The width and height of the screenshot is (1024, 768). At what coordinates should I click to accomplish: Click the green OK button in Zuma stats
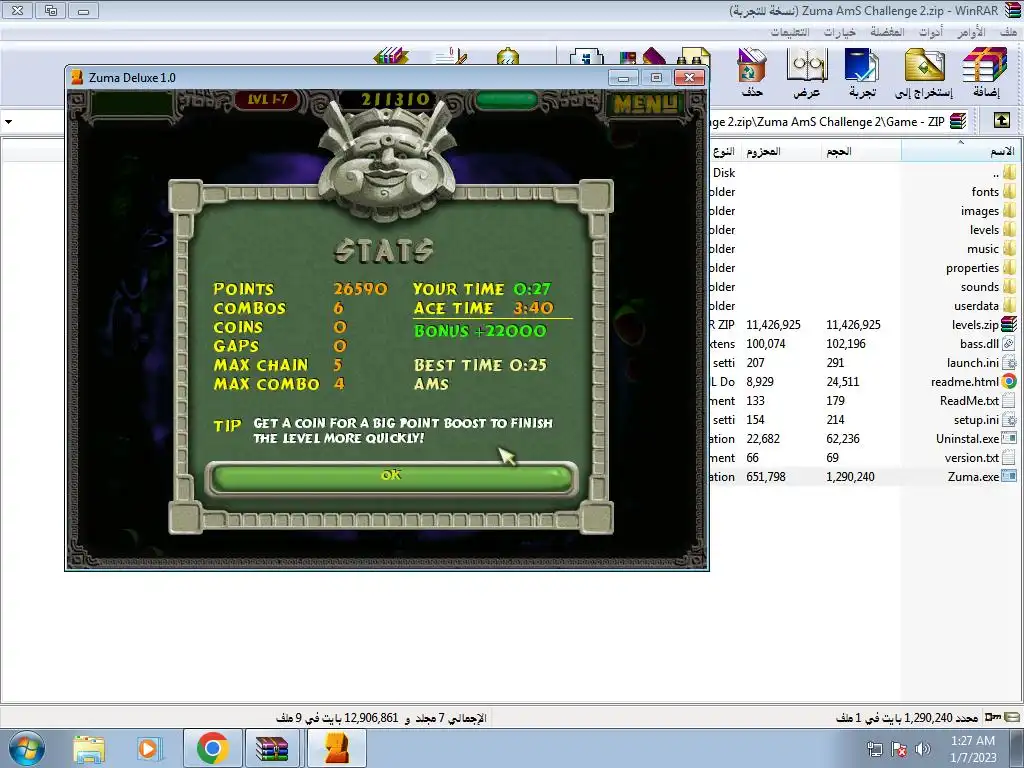pyautogui.click(x=391, y=477)
